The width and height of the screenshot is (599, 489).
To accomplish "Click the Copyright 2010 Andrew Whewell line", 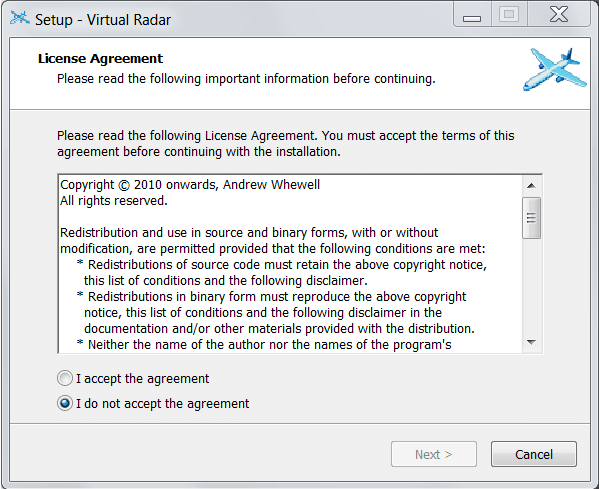I will point(190,185).
